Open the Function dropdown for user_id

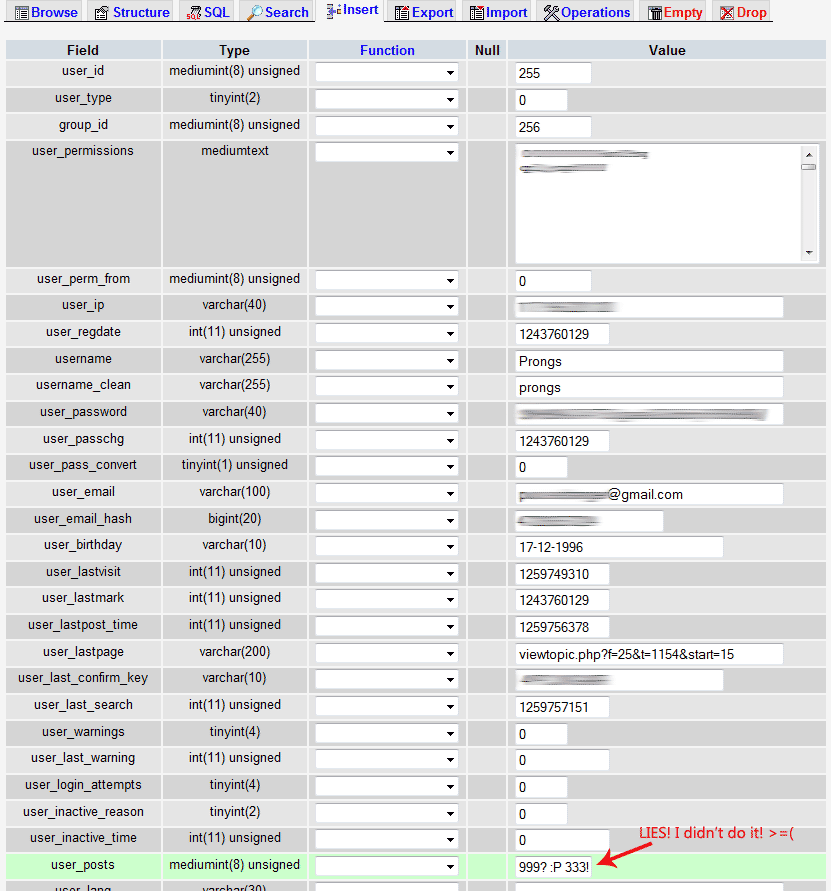point(386,72)
